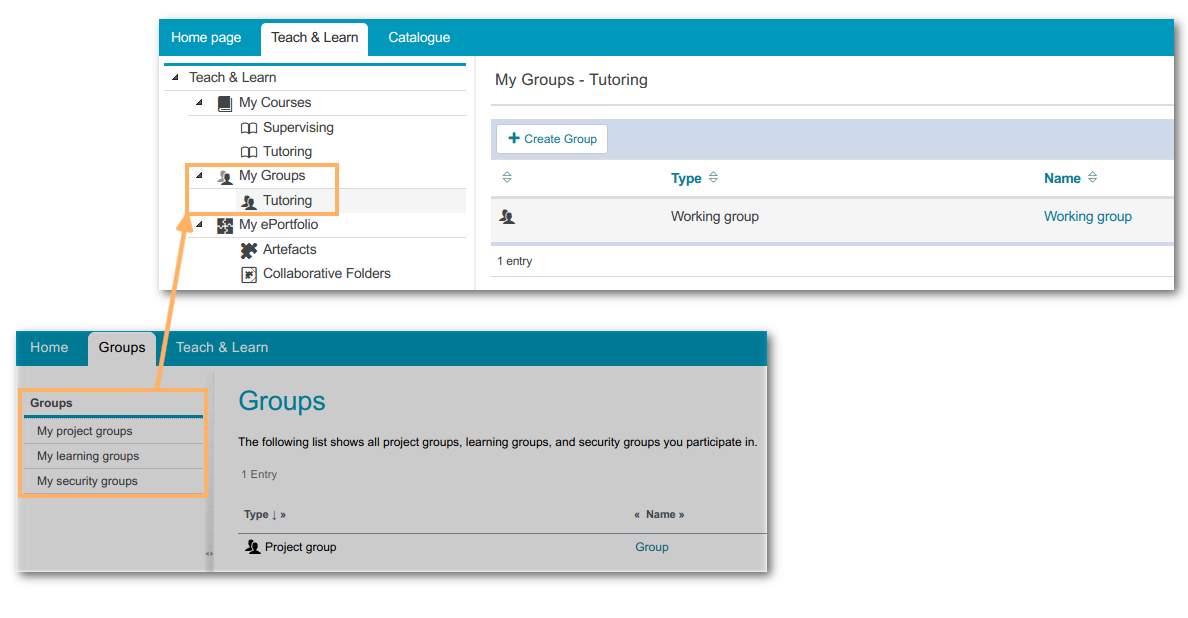The height and width of the screenshot is (618, 1188).
Task: Click the Supervising open-book icon
Action: point(249,128)
